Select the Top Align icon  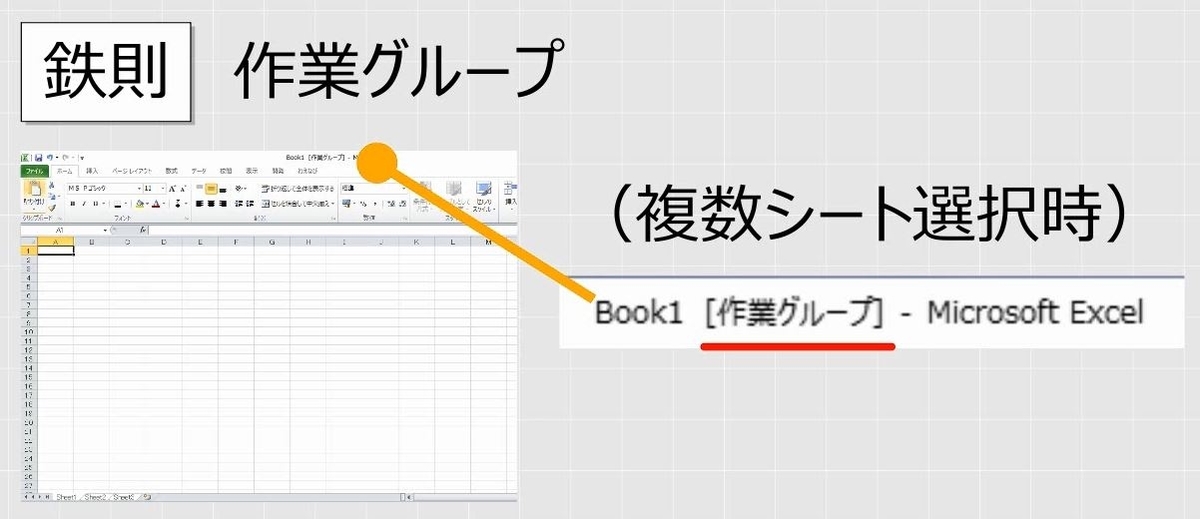coord(199,187)
